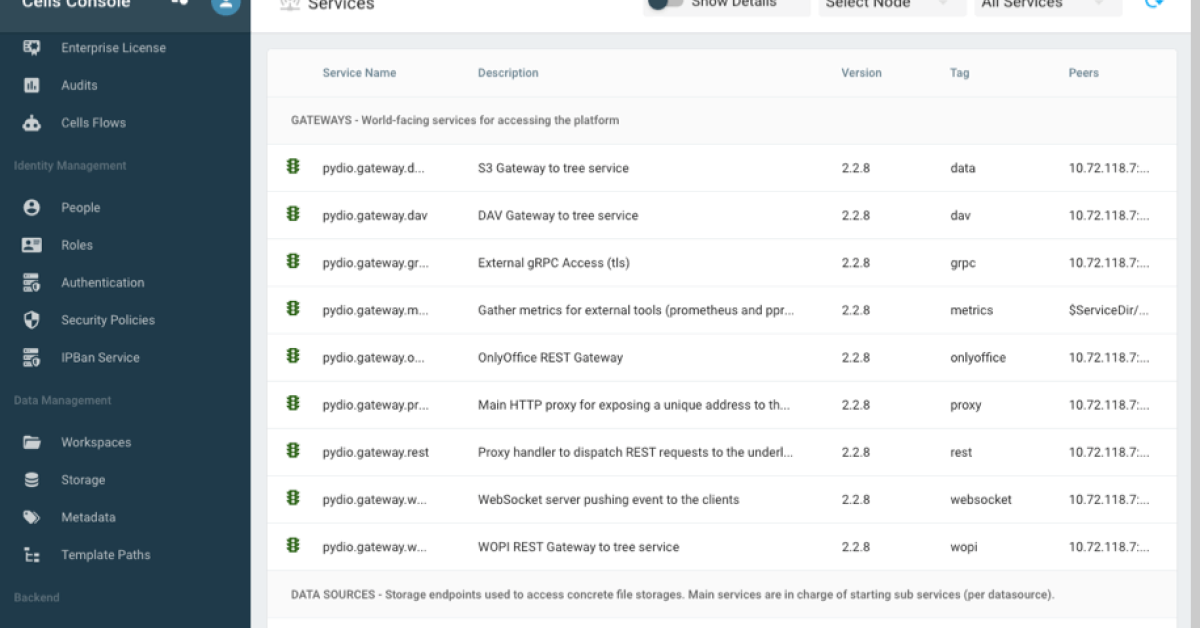Click status icon of Main HTTP proxy row
The width and height of the screenshot is (1200, 628).
click(x=293, y=404)
